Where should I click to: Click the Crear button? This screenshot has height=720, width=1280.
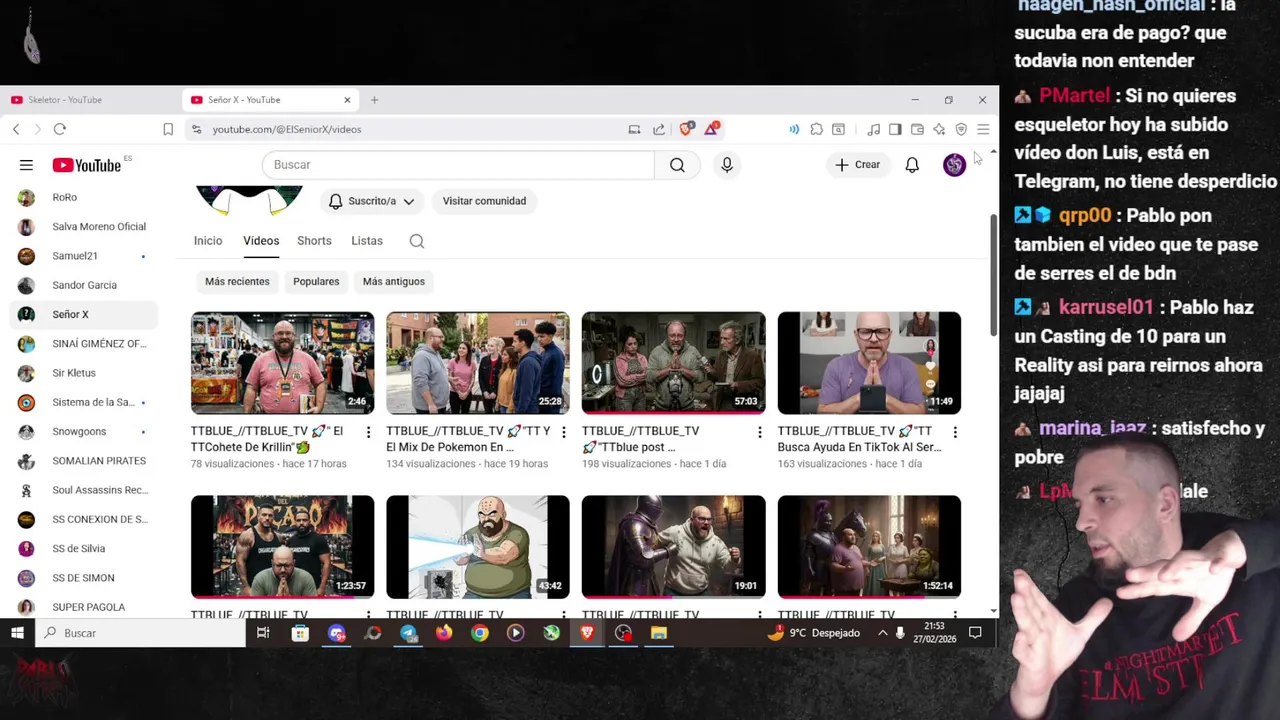coord(858,165)
